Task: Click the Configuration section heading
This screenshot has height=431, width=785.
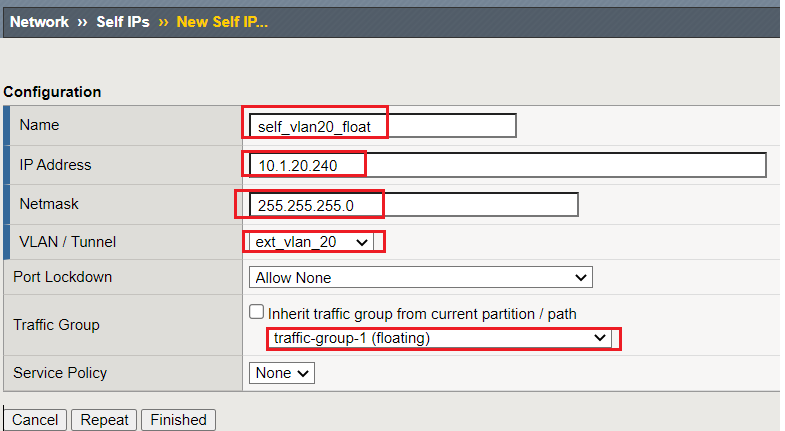Action: tap(52, 92)
